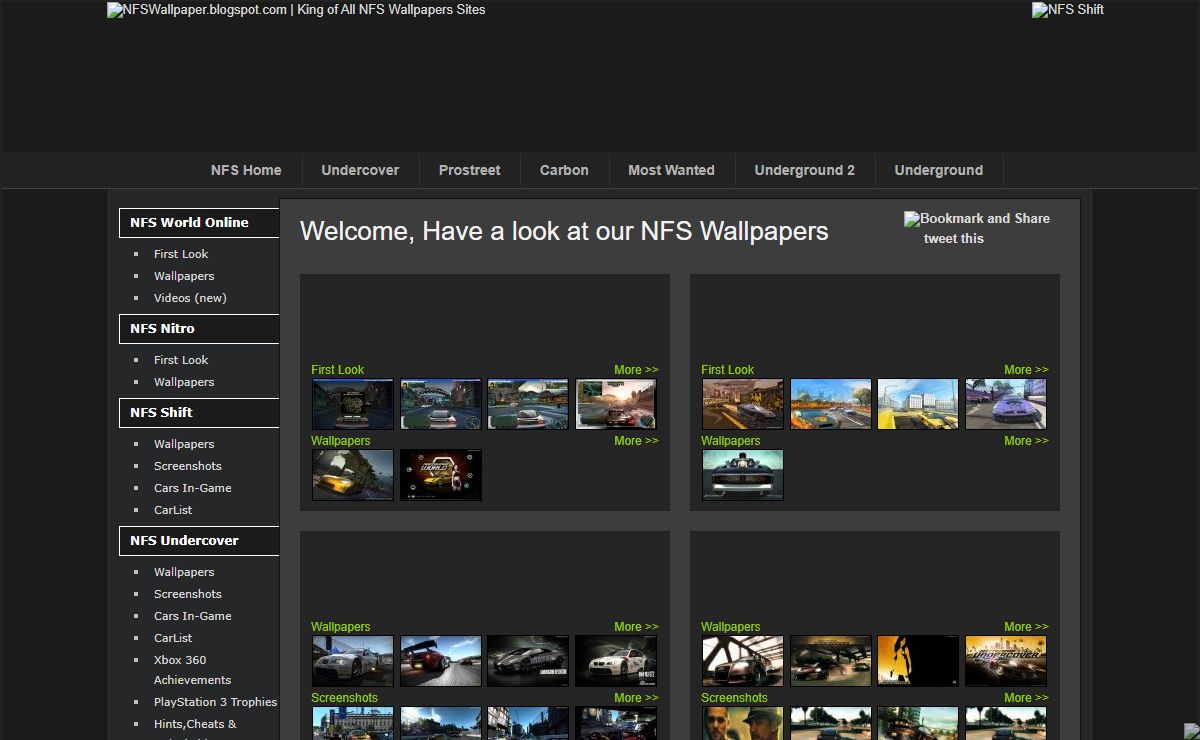The width and height of the screenshot is (1200, 740).
Task: Open Screenshots under NFS Shift sidebar
Action: coord(188,466)
